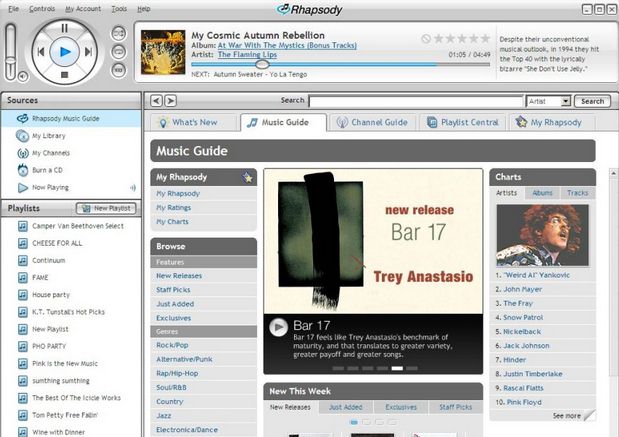Screen dimensions: 619x437
Task: Click the Search text field
Action: (416, 101)
